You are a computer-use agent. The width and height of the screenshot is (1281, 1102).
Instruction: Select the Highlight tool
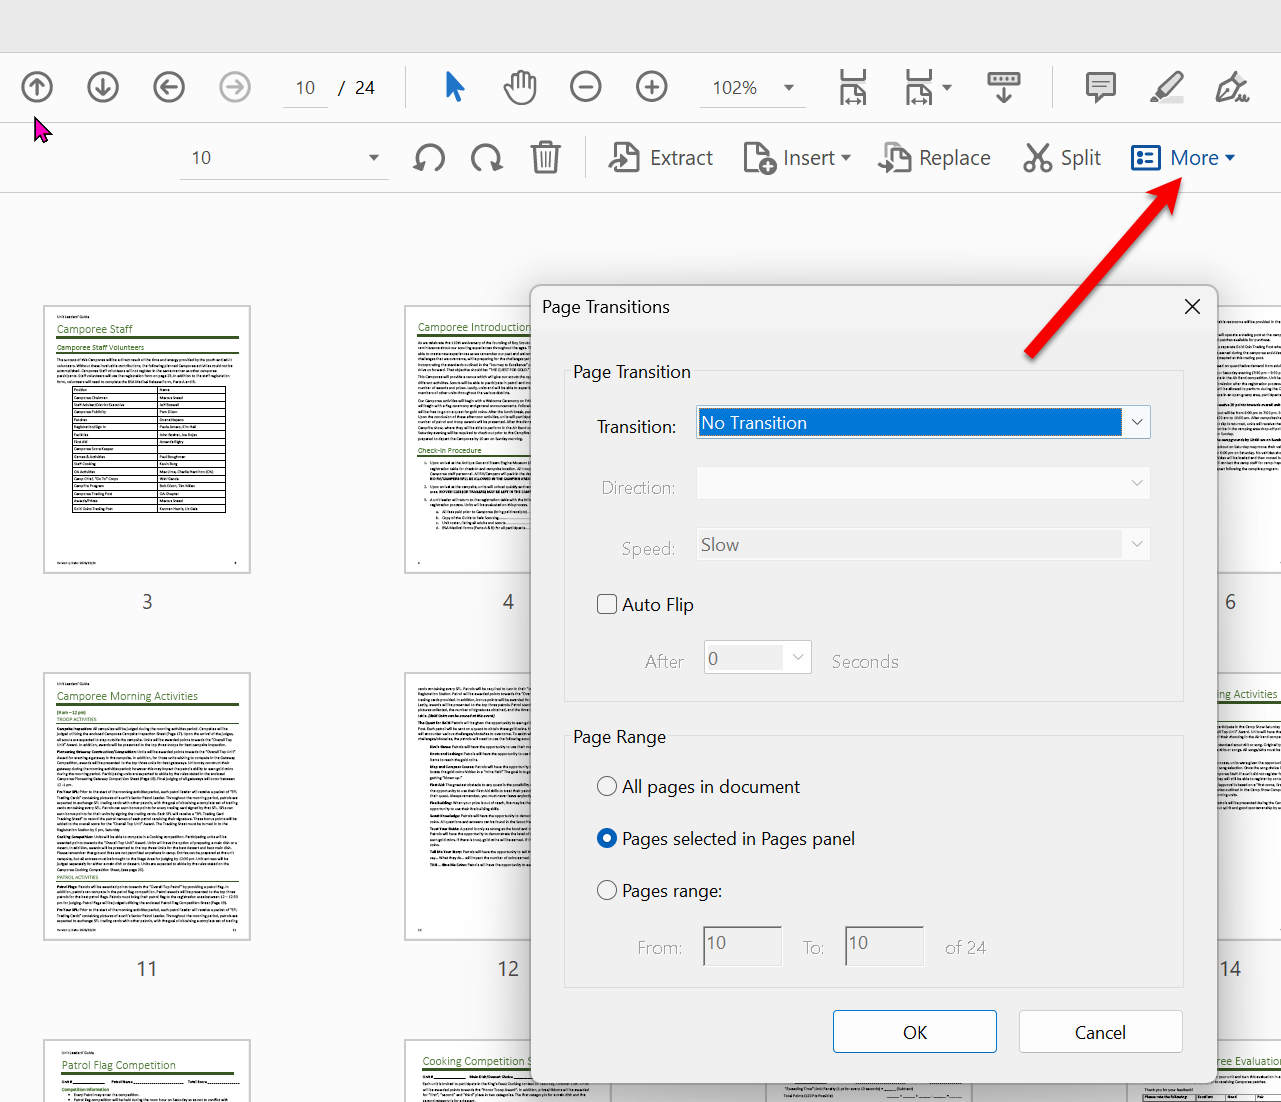[1166, 87]
